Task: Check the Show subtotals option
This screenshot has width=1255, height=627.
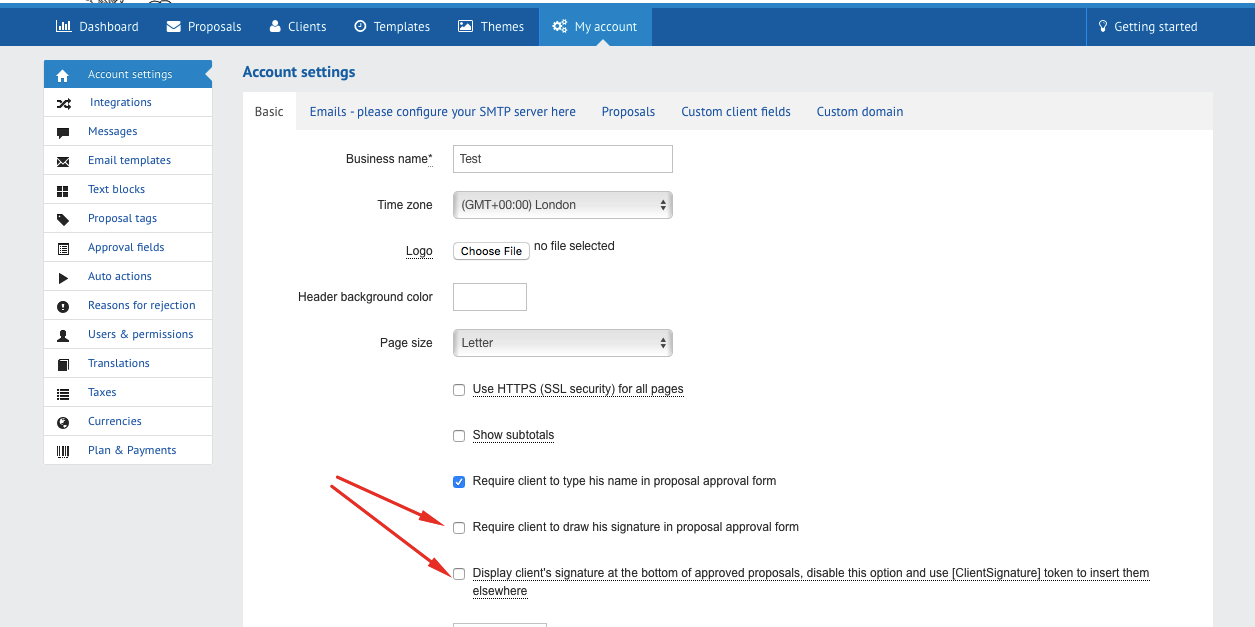Action: point(459,436)
